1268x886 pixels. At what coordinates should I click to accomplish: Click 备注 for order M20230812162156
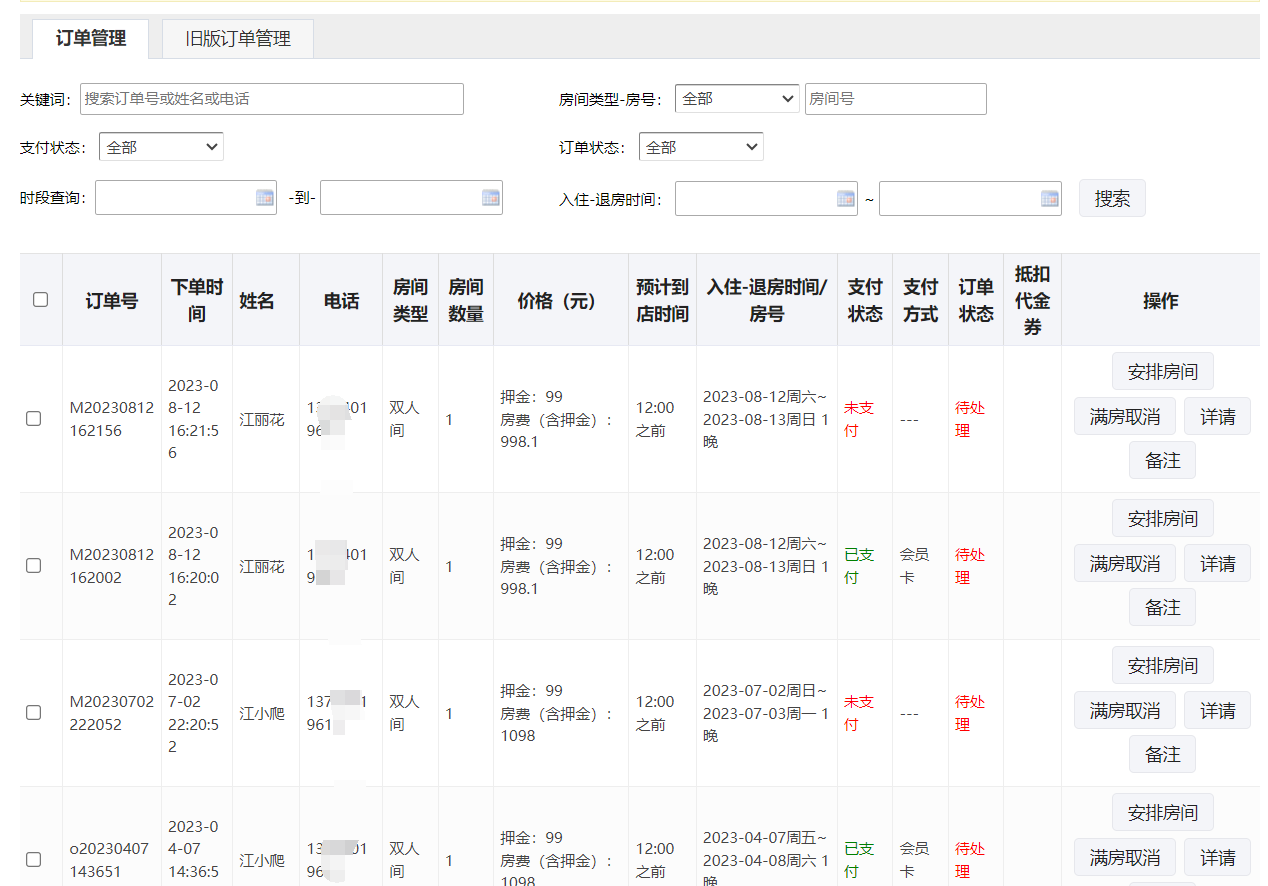[1162, 461]
